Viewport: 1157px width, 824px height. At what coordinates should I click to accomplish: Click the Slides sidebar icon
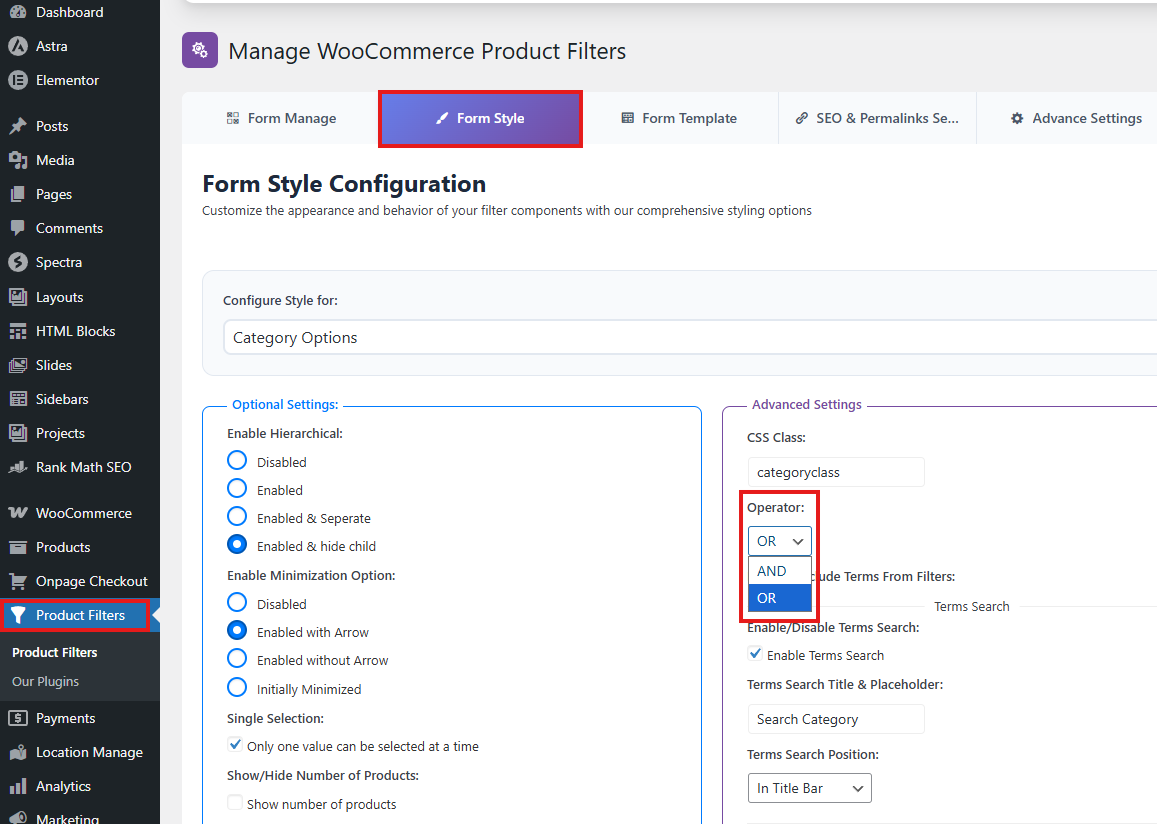pyautogui.click(x=18, y=365)
